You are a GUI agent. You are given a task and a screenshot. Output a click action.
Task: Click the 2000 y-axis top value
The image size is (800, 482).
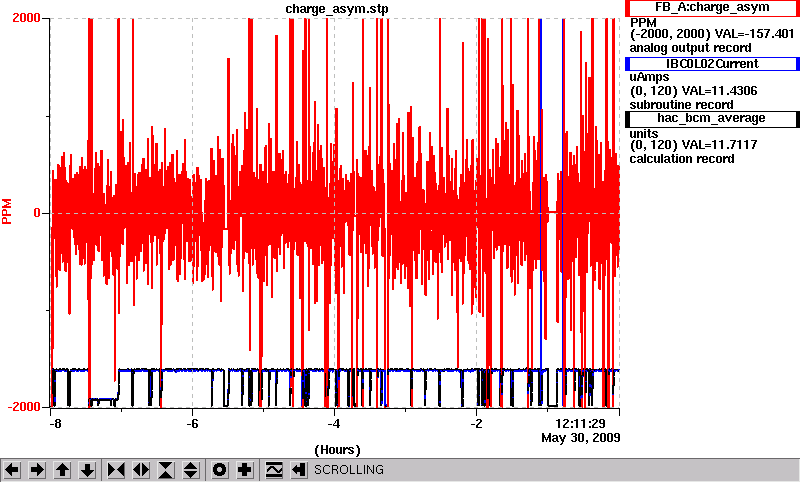pyautogui.click(x=27, y=18)
